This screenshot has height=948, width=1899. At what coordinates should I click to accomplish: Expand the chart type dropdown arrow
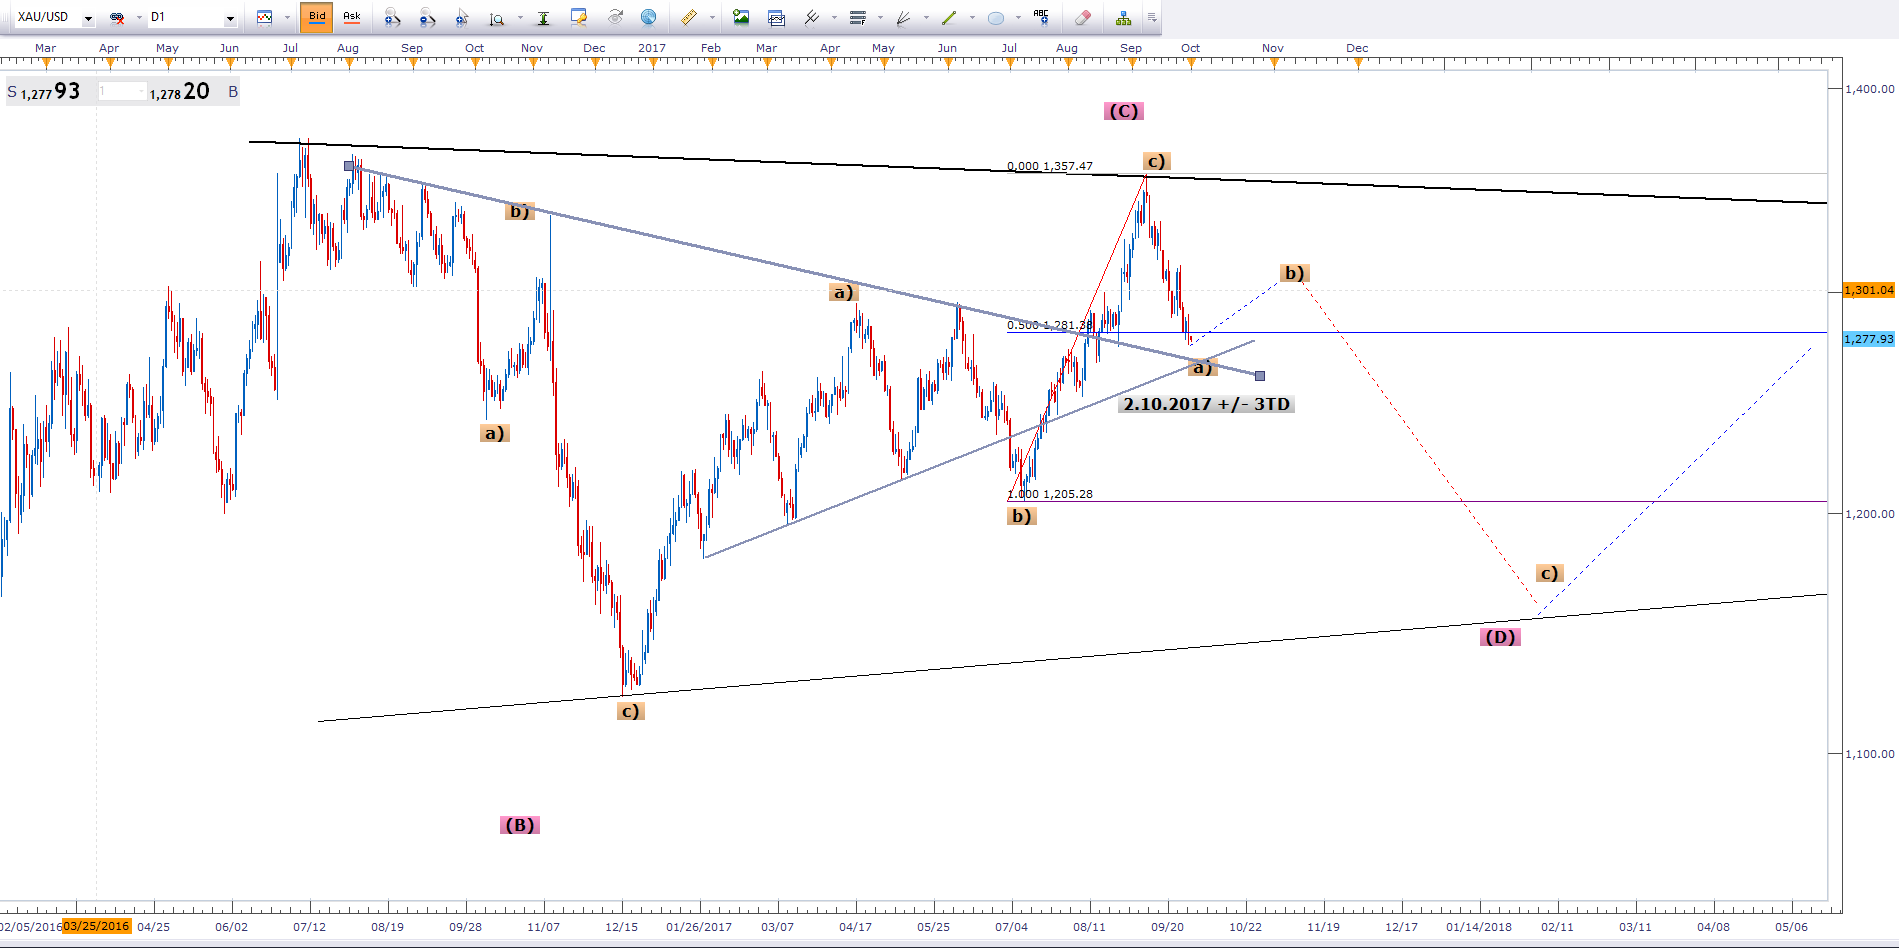pos(287,18)
